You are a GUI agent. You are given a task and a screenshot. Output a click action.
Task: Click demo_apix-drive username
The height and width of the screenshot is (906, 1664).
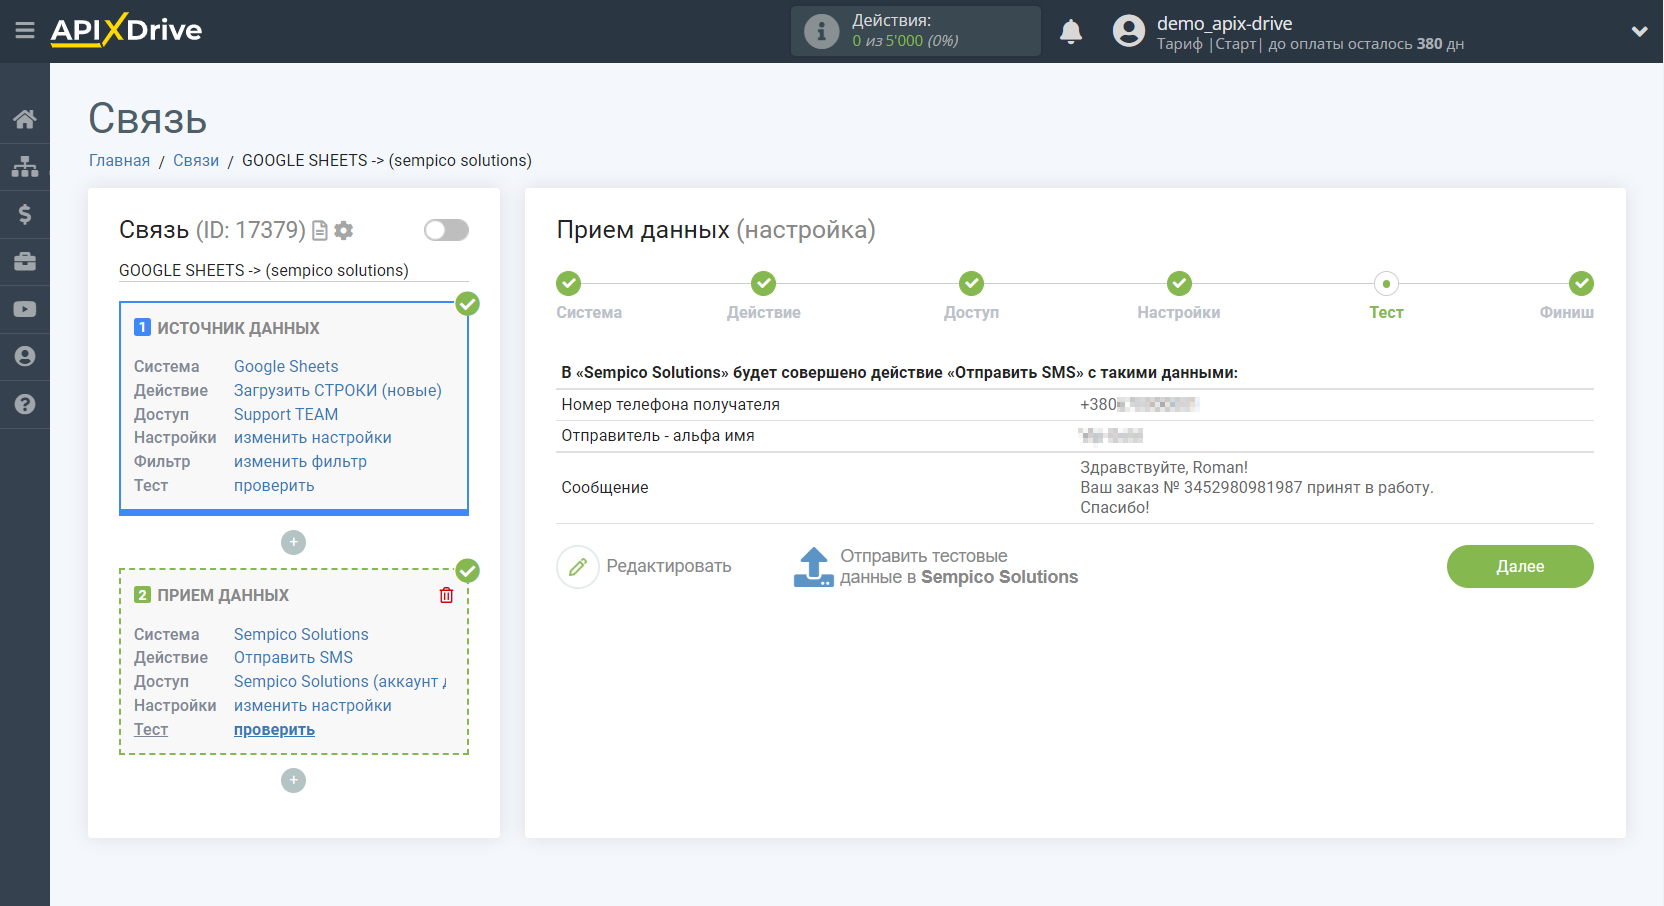coord(1224,23)
